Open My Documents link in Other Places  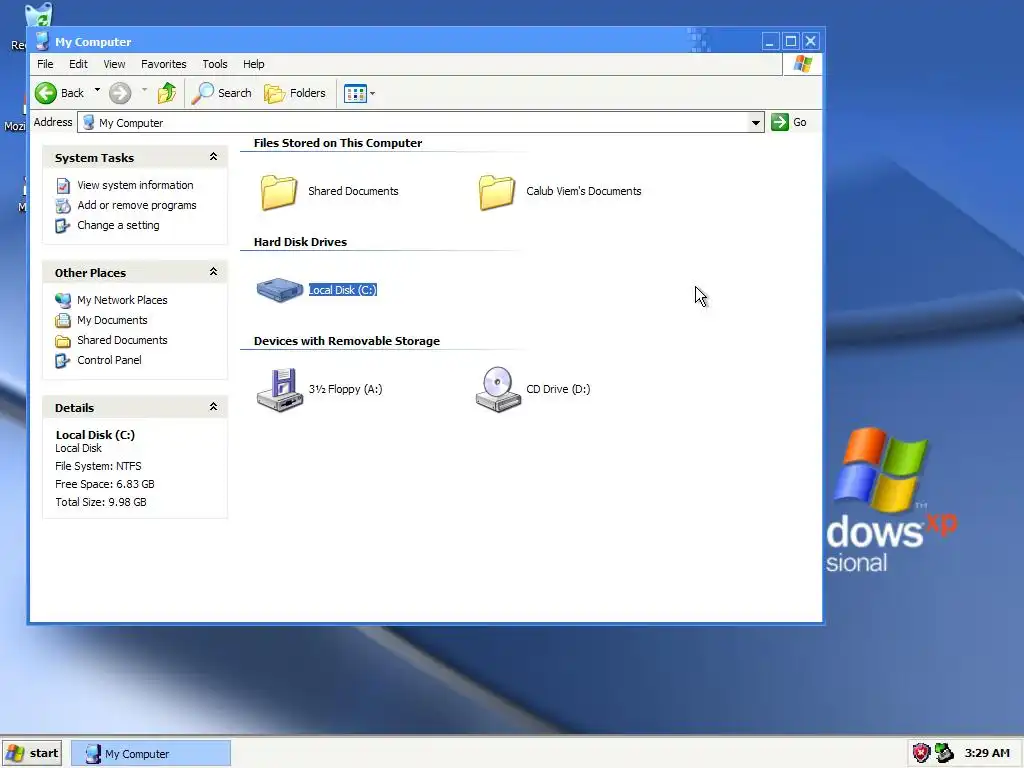click(112, 320)
